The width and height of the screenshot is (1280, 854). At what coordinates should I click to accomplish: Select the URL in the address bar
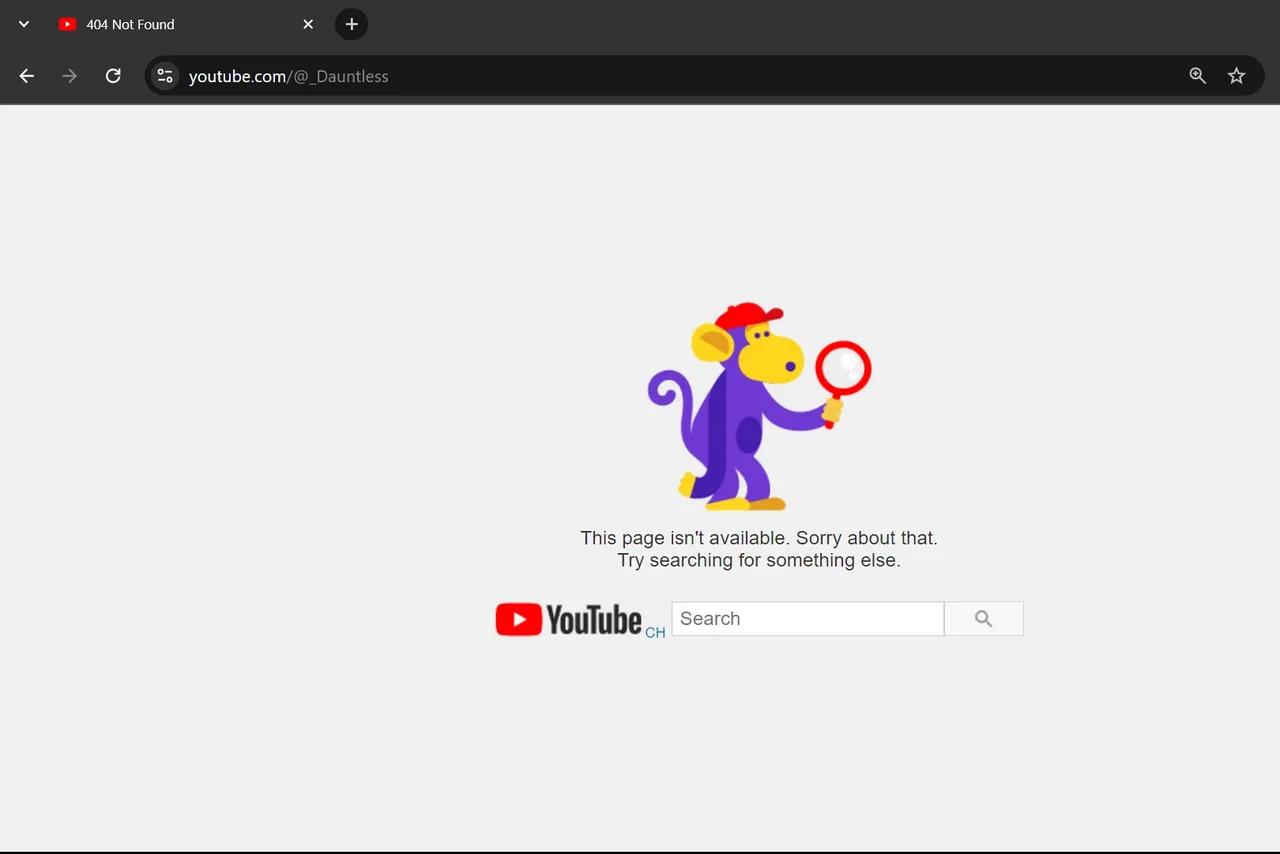tap(288, 76)
